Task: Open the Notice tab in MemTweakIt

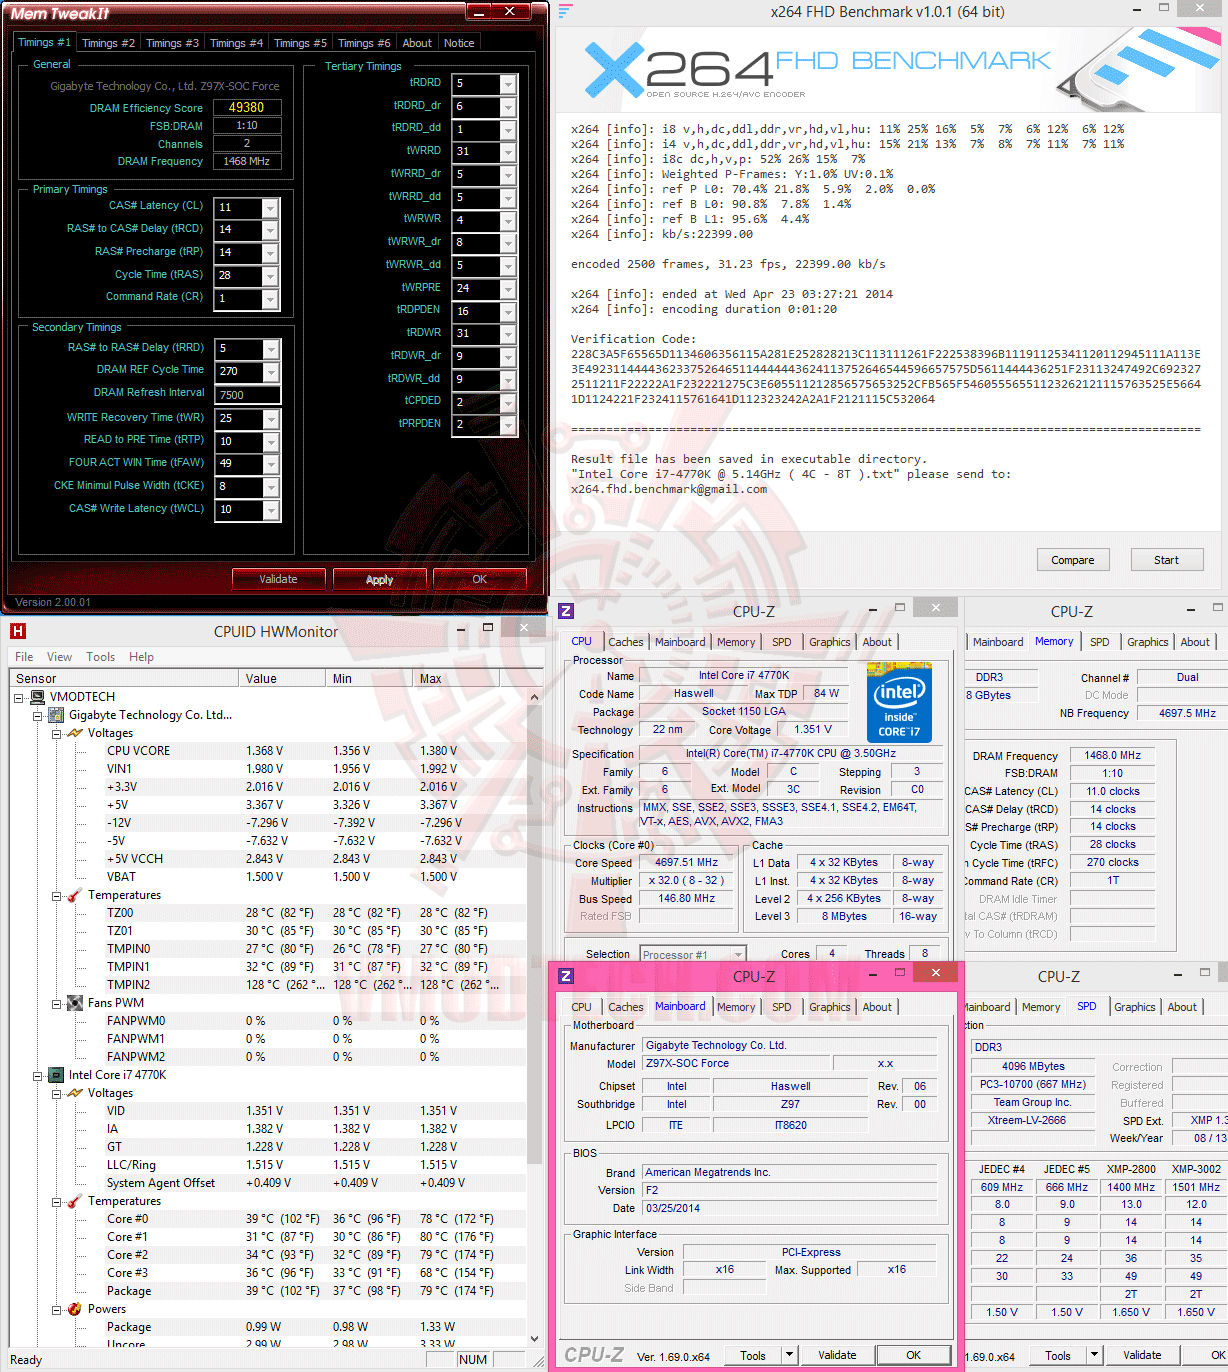Action: pyautogui.click(x=459, y=43)
